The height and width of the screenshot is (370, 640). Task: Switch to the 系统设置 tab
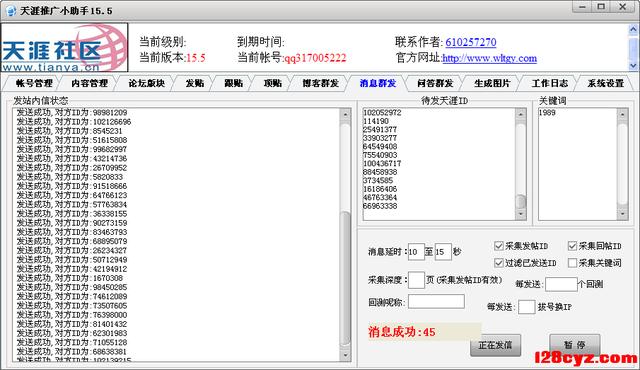[606, 83]
